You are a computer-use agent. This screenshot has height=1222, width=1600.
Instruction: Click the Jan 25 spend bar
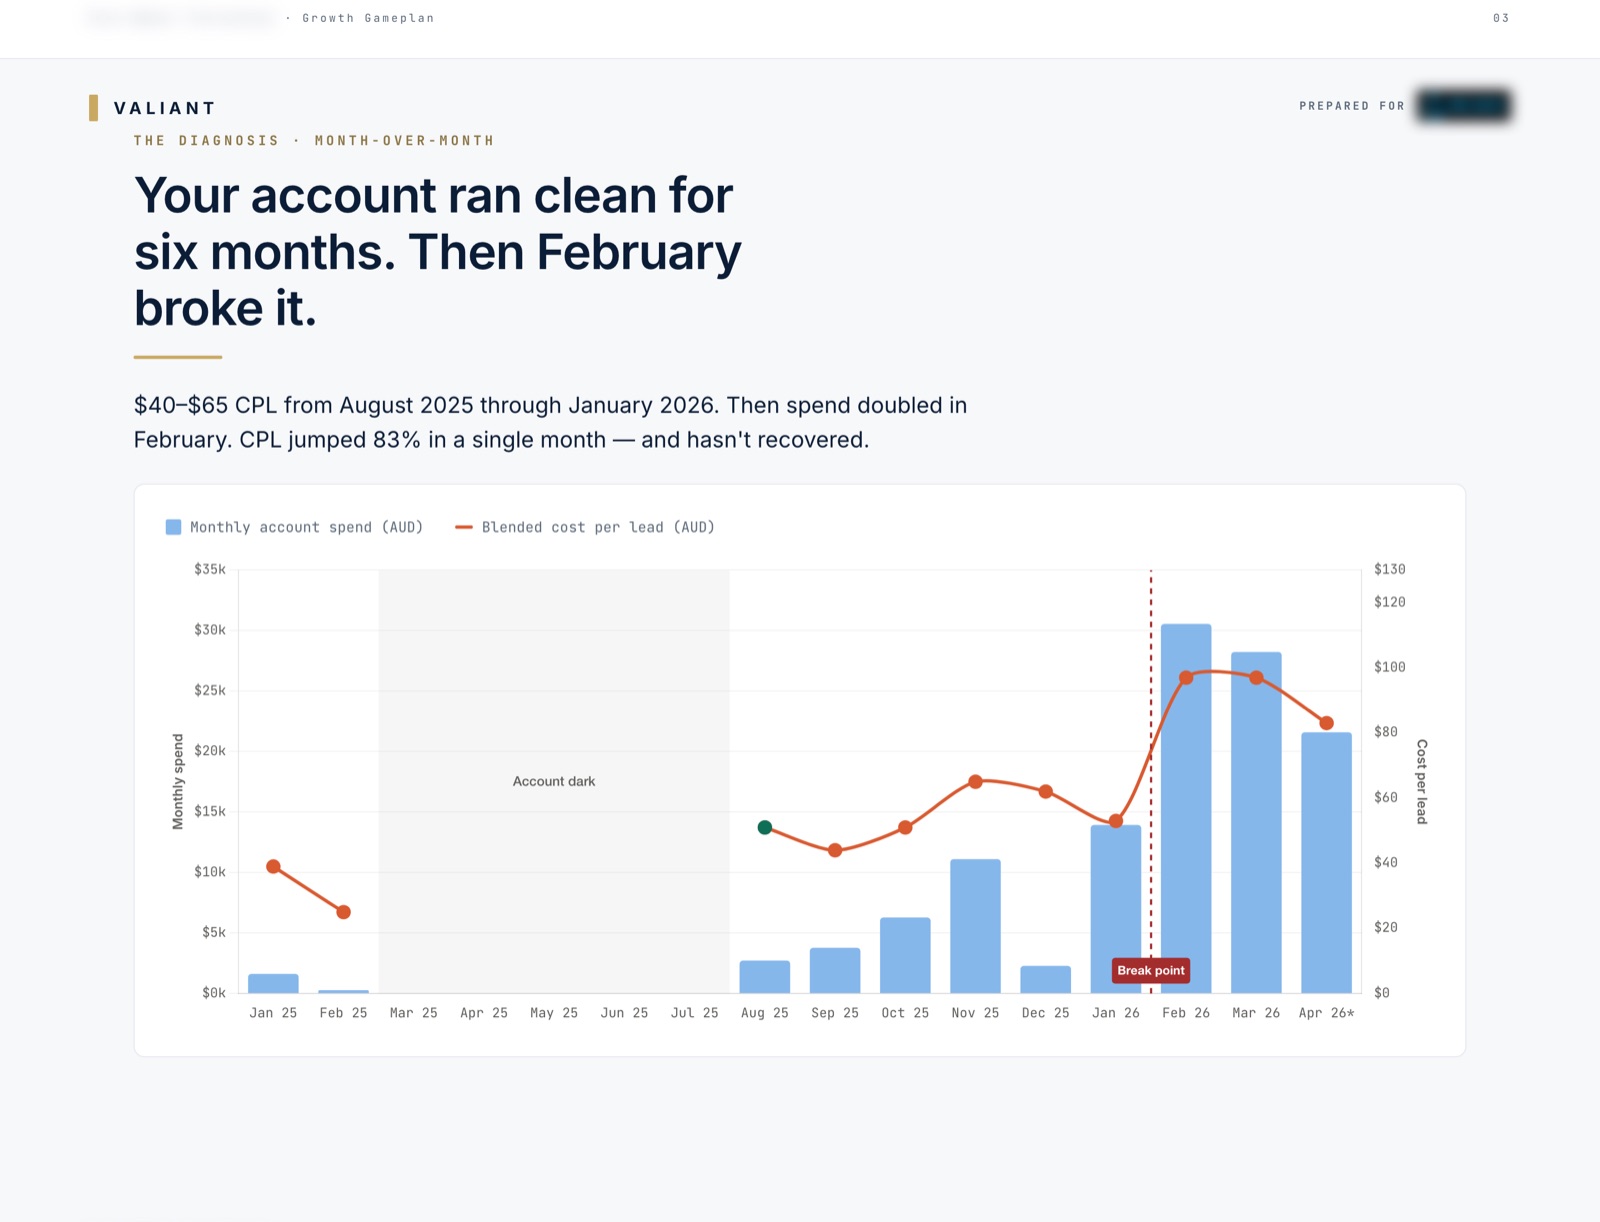click(x=273, y=983)
